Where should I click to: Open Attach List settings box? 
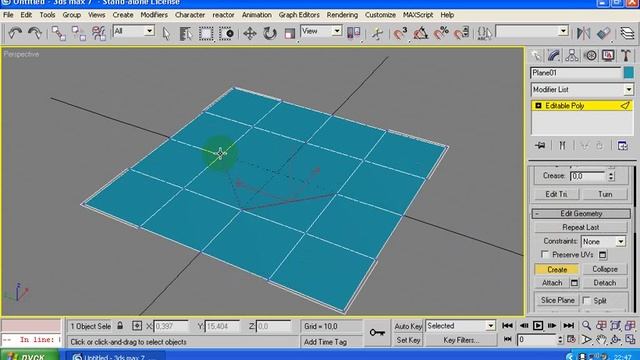click(574, 283)
